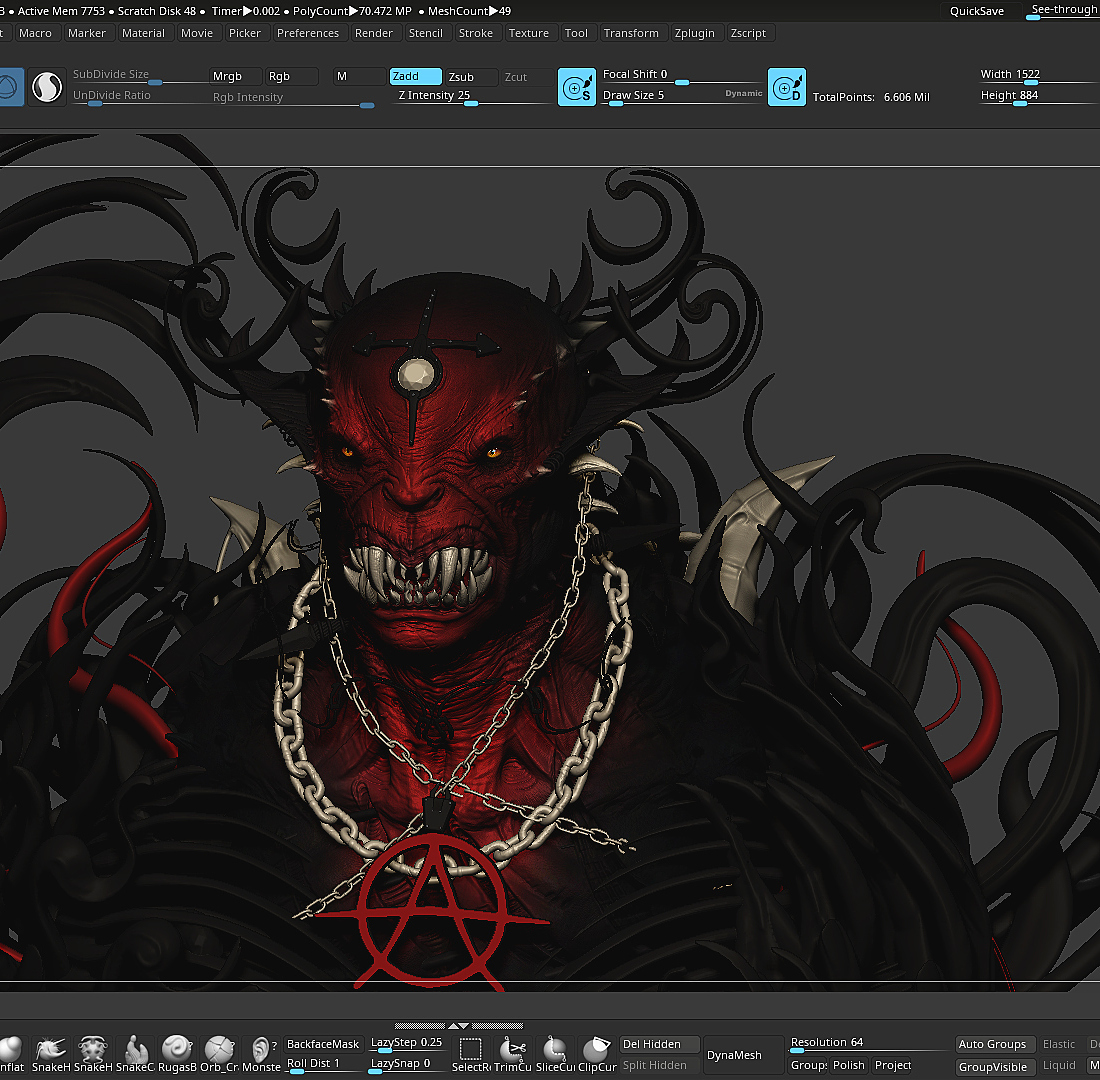The width and height of the screenshot is (1100, 1080).
Task: Open the Material menu
Action: pyautogui.click(x=143, y=33)
